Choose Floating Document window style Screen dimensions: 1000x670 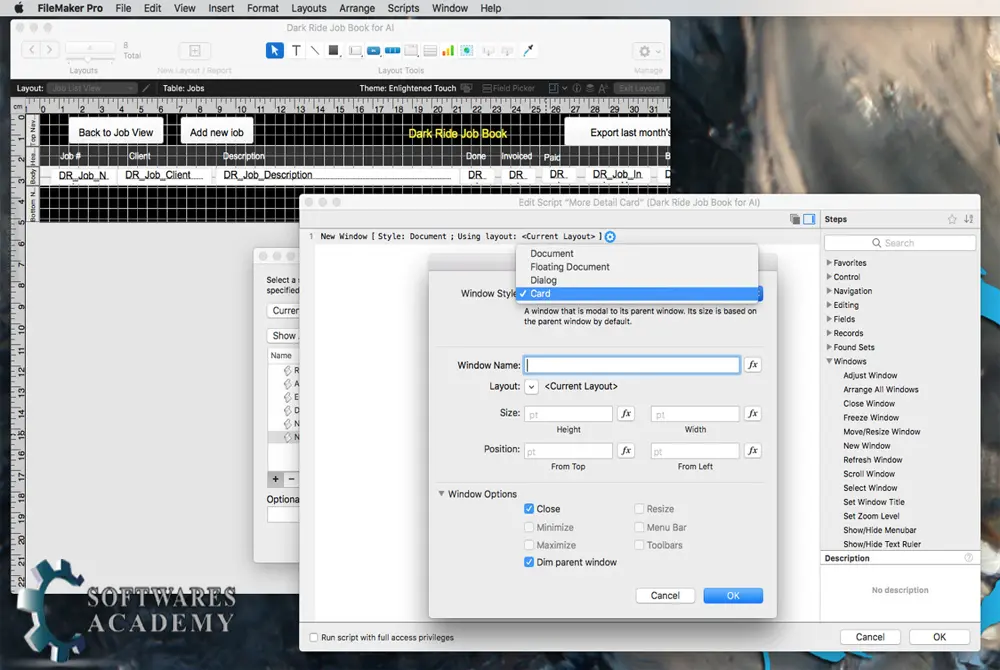point(637,266)
